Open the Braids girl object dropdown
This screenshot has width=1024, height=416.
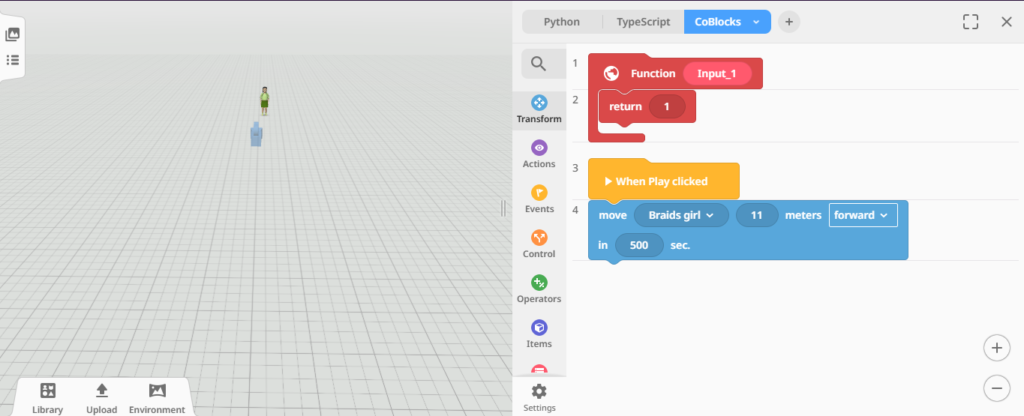tap(681, 215)
